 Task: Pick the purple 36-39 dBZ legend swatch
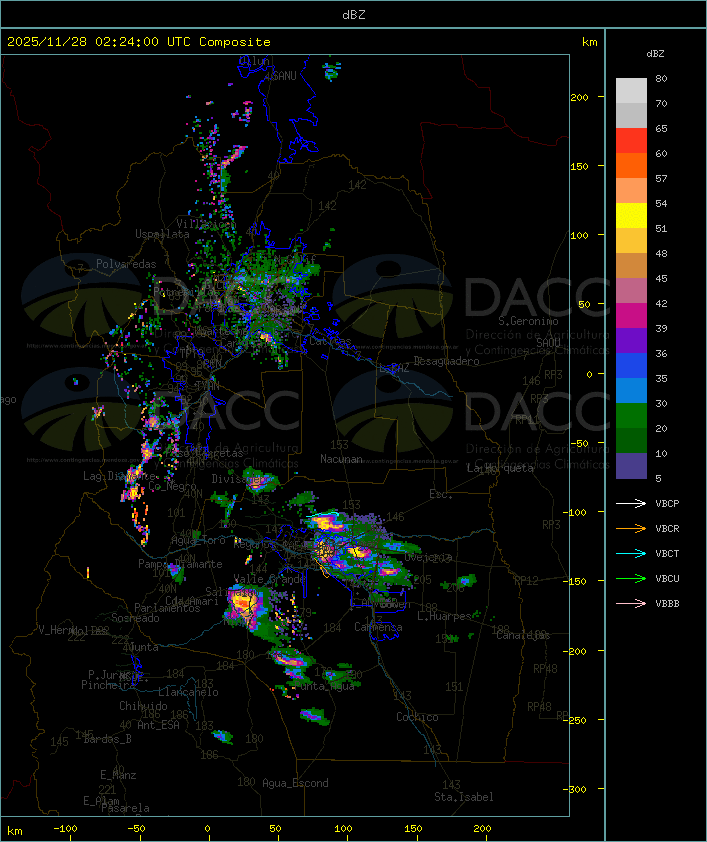click(x=631, y=340)
